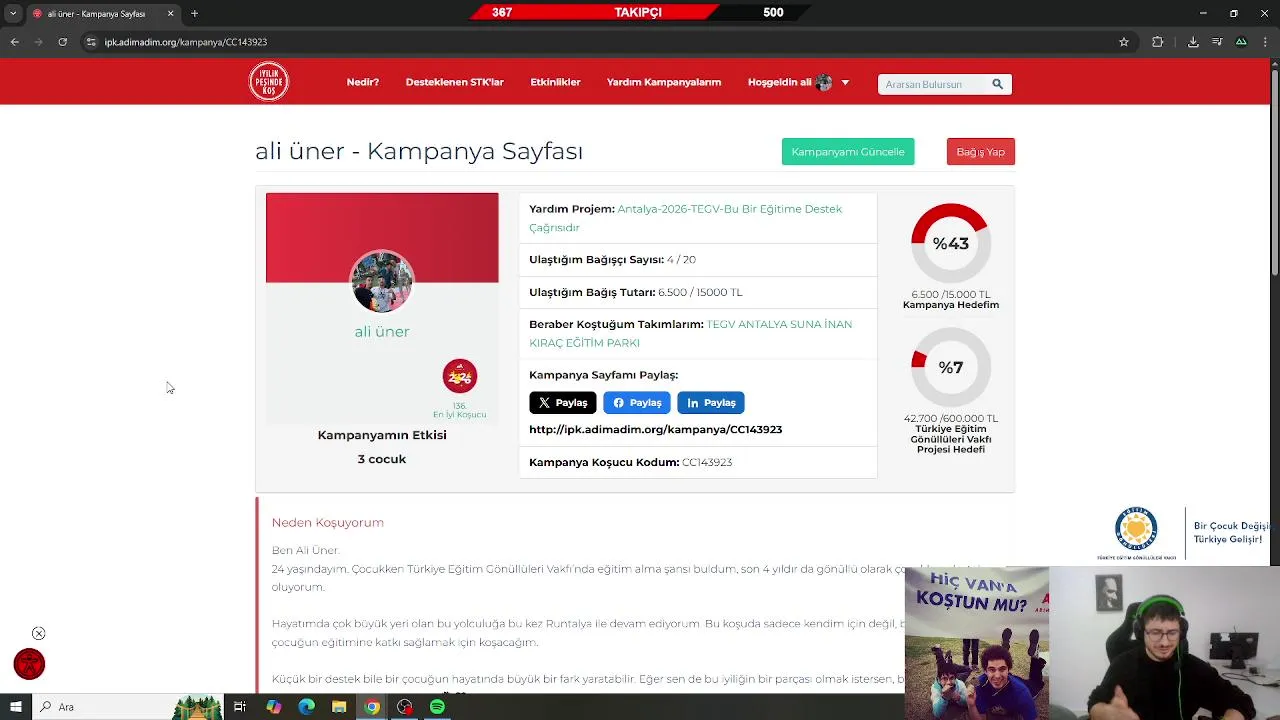Open the 'Etkinlikler' menu item
Viewport: 1280px width, 720px height.
click(555, 82)
